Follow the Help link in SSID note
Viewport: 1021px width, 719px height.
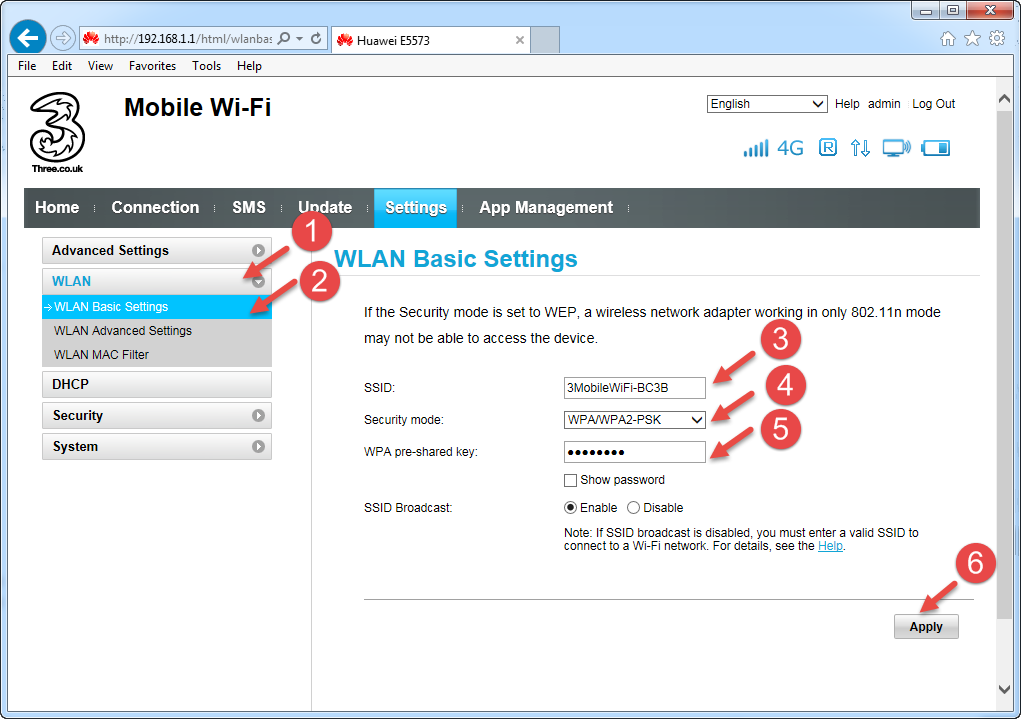(x=830, y=546)
